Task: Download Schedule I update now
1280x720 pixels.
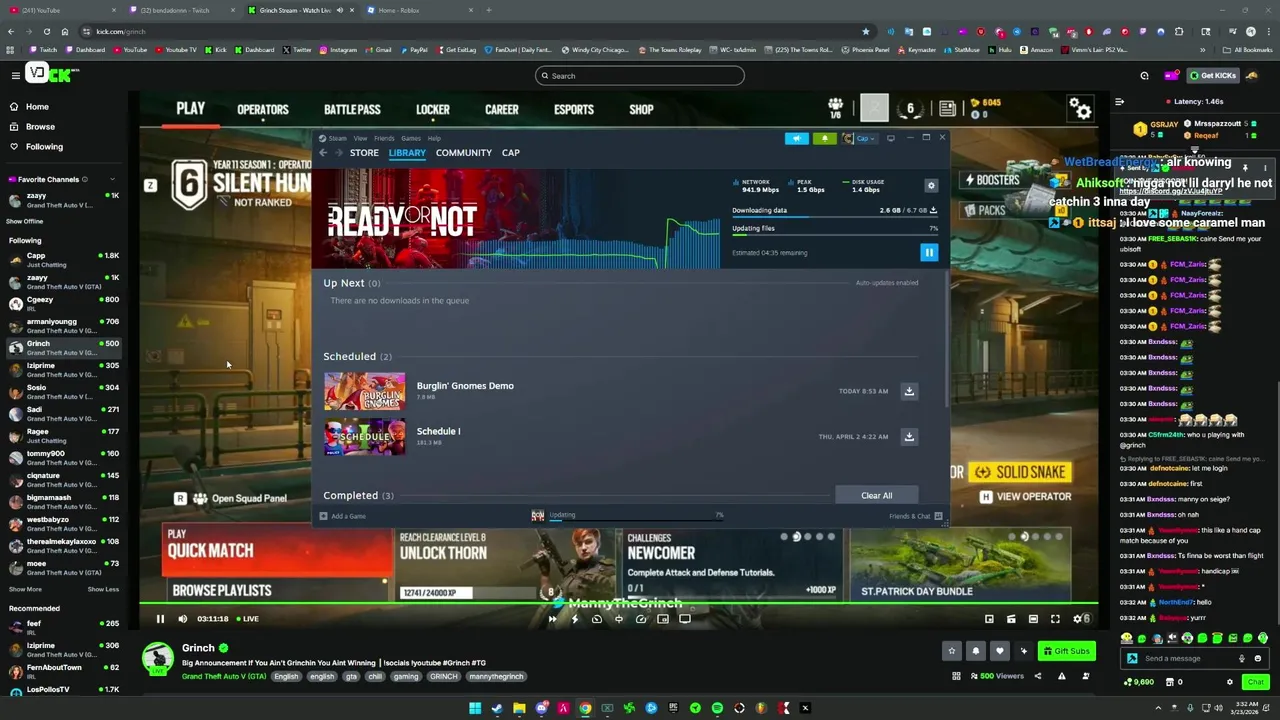Action: tap(909, 437)
